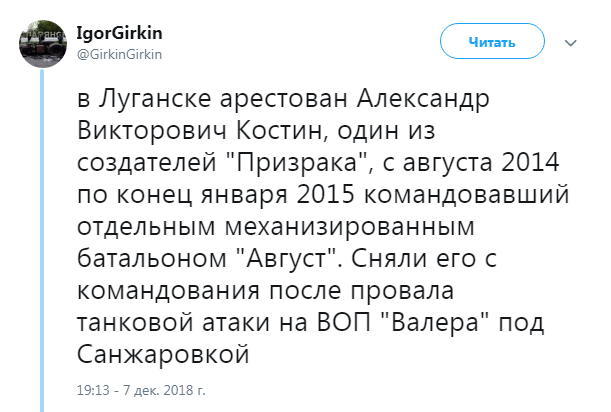The height and width of the screenshot is (412, 611).
Task: Click the @GirkinGirkin handle
Action: [x=119, y=53]
